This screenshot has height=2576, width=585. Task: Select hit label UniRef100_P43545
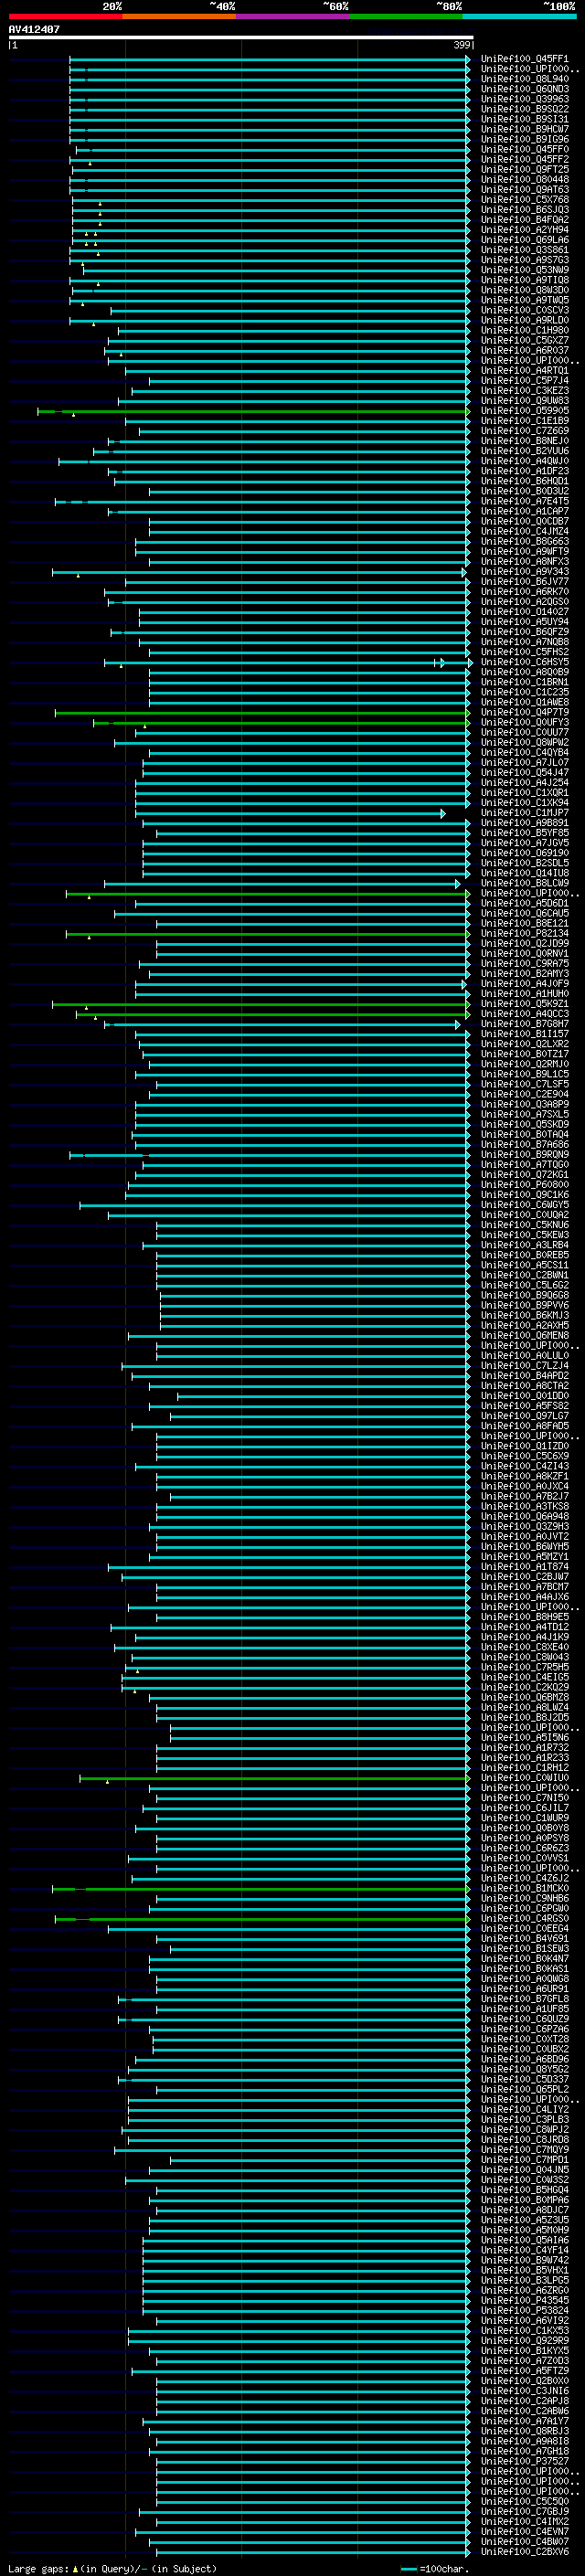(x=525, y=2301)
